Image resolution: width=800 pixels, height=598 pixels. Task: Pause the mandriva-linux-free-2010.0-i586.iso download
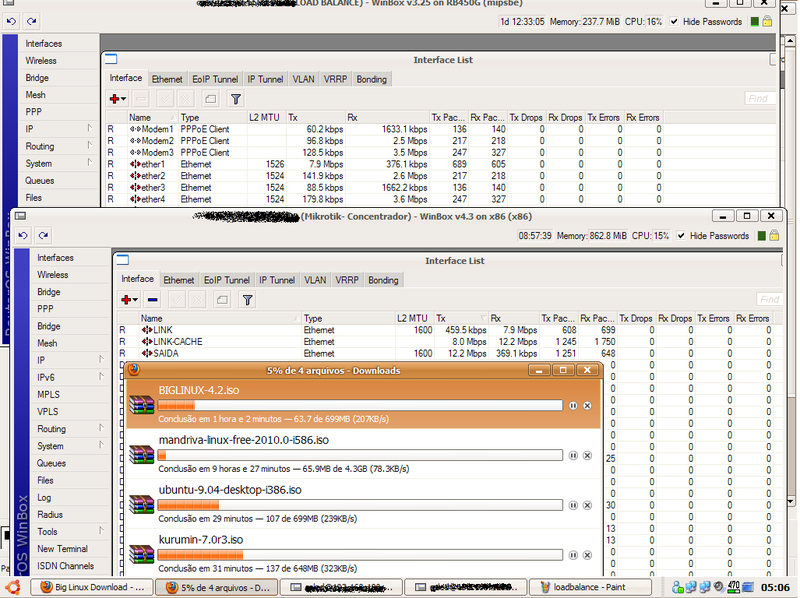tap(573, 455)
